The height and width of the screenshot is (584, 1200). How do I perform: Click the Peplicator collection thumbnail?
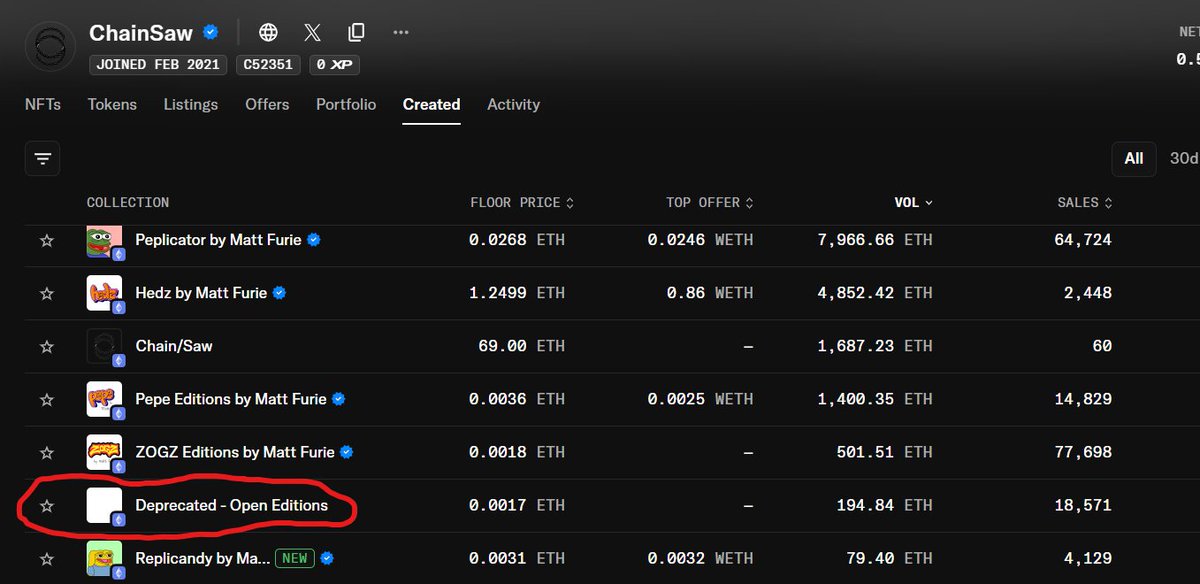pos(104,240)
